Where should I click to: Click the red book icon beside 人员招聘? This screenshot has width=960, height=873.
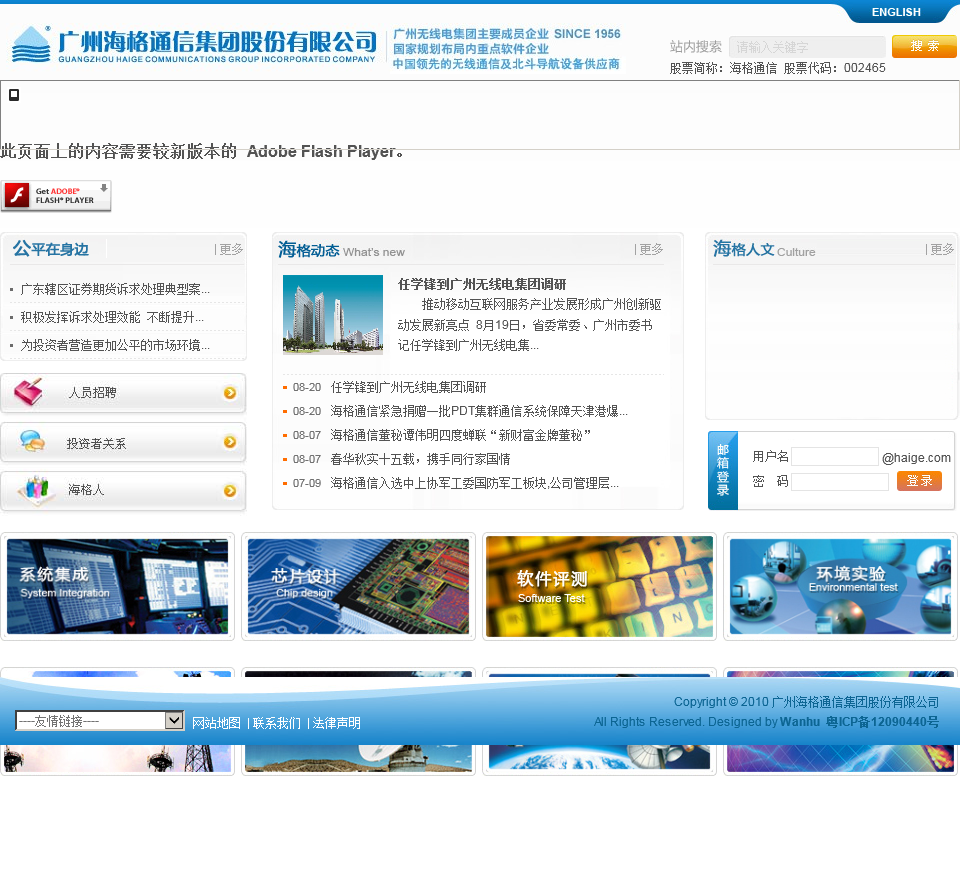[x=29, y=392]
